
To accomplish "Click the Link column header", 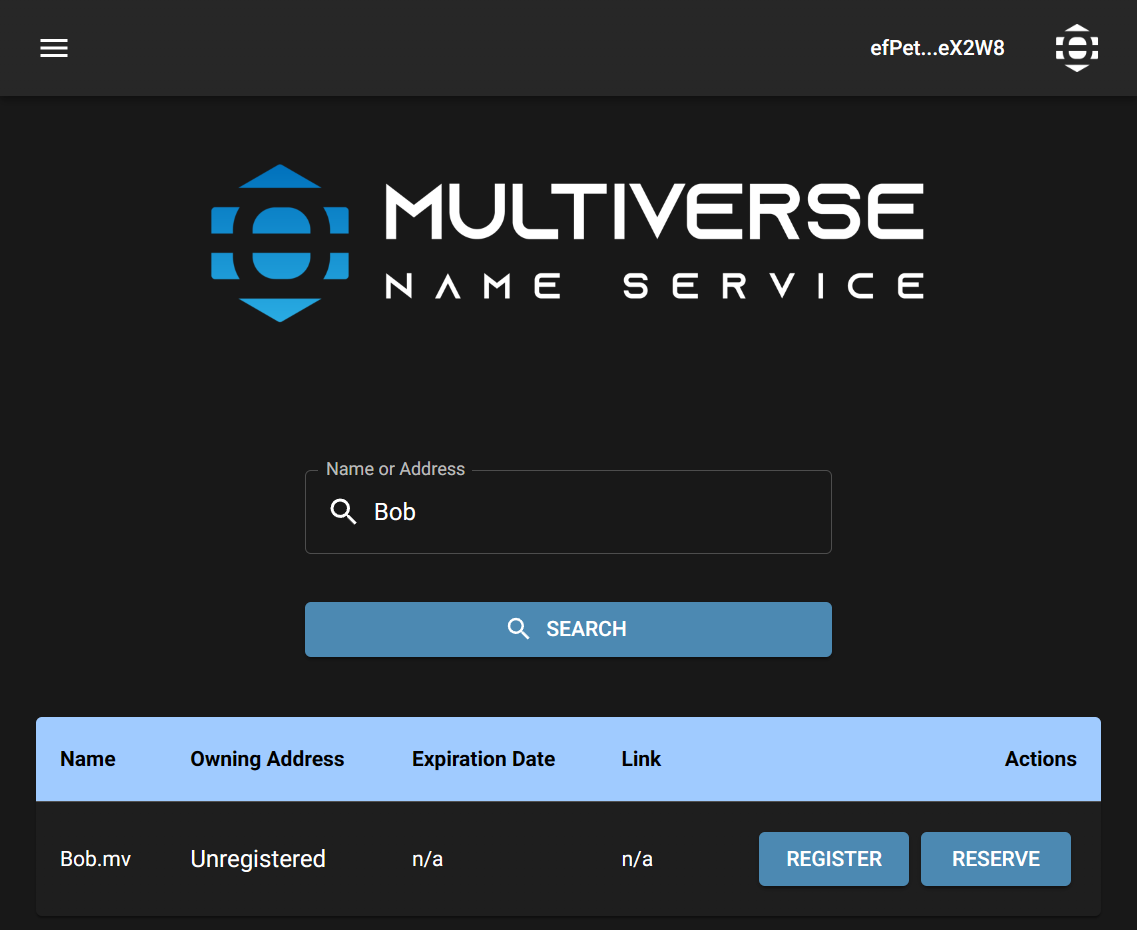I will coord(641,759).
